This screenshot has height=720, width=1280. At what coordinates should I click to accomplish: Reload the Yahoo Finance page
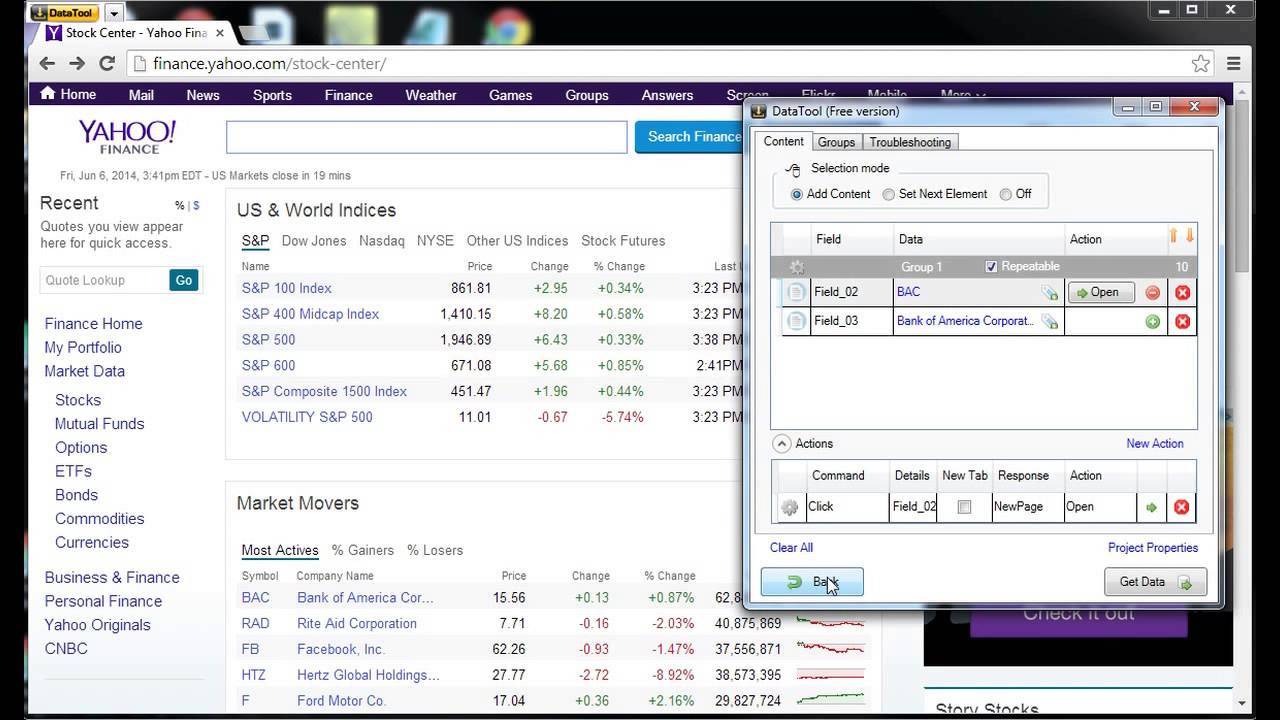107,63
